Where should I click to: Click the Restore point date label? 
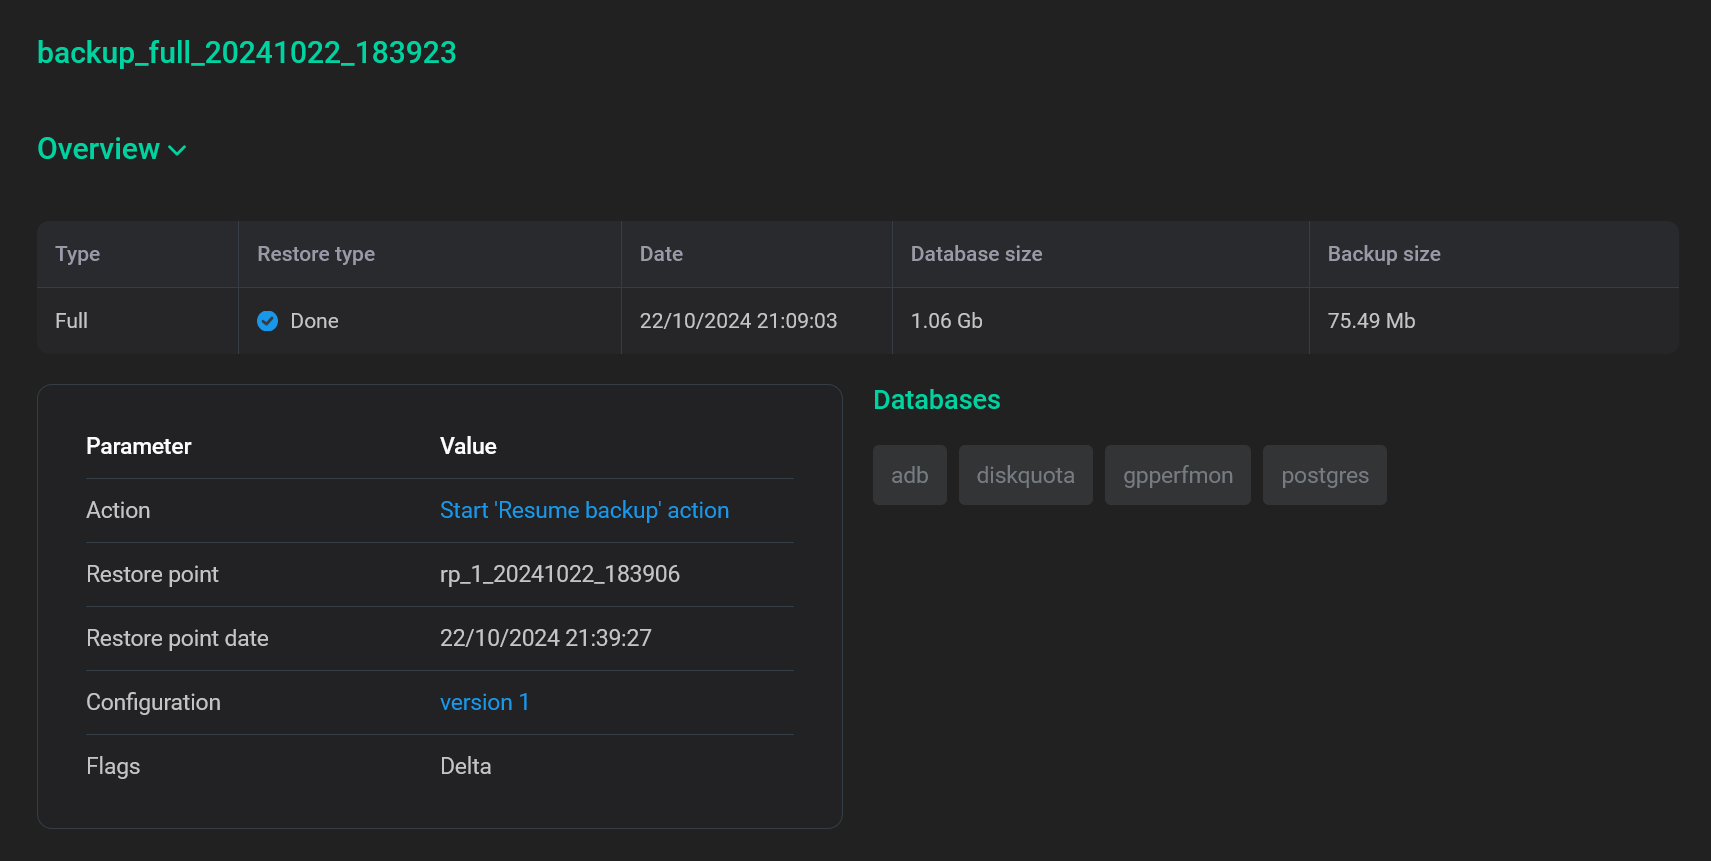pyautogui.click(x=177, y=638)
